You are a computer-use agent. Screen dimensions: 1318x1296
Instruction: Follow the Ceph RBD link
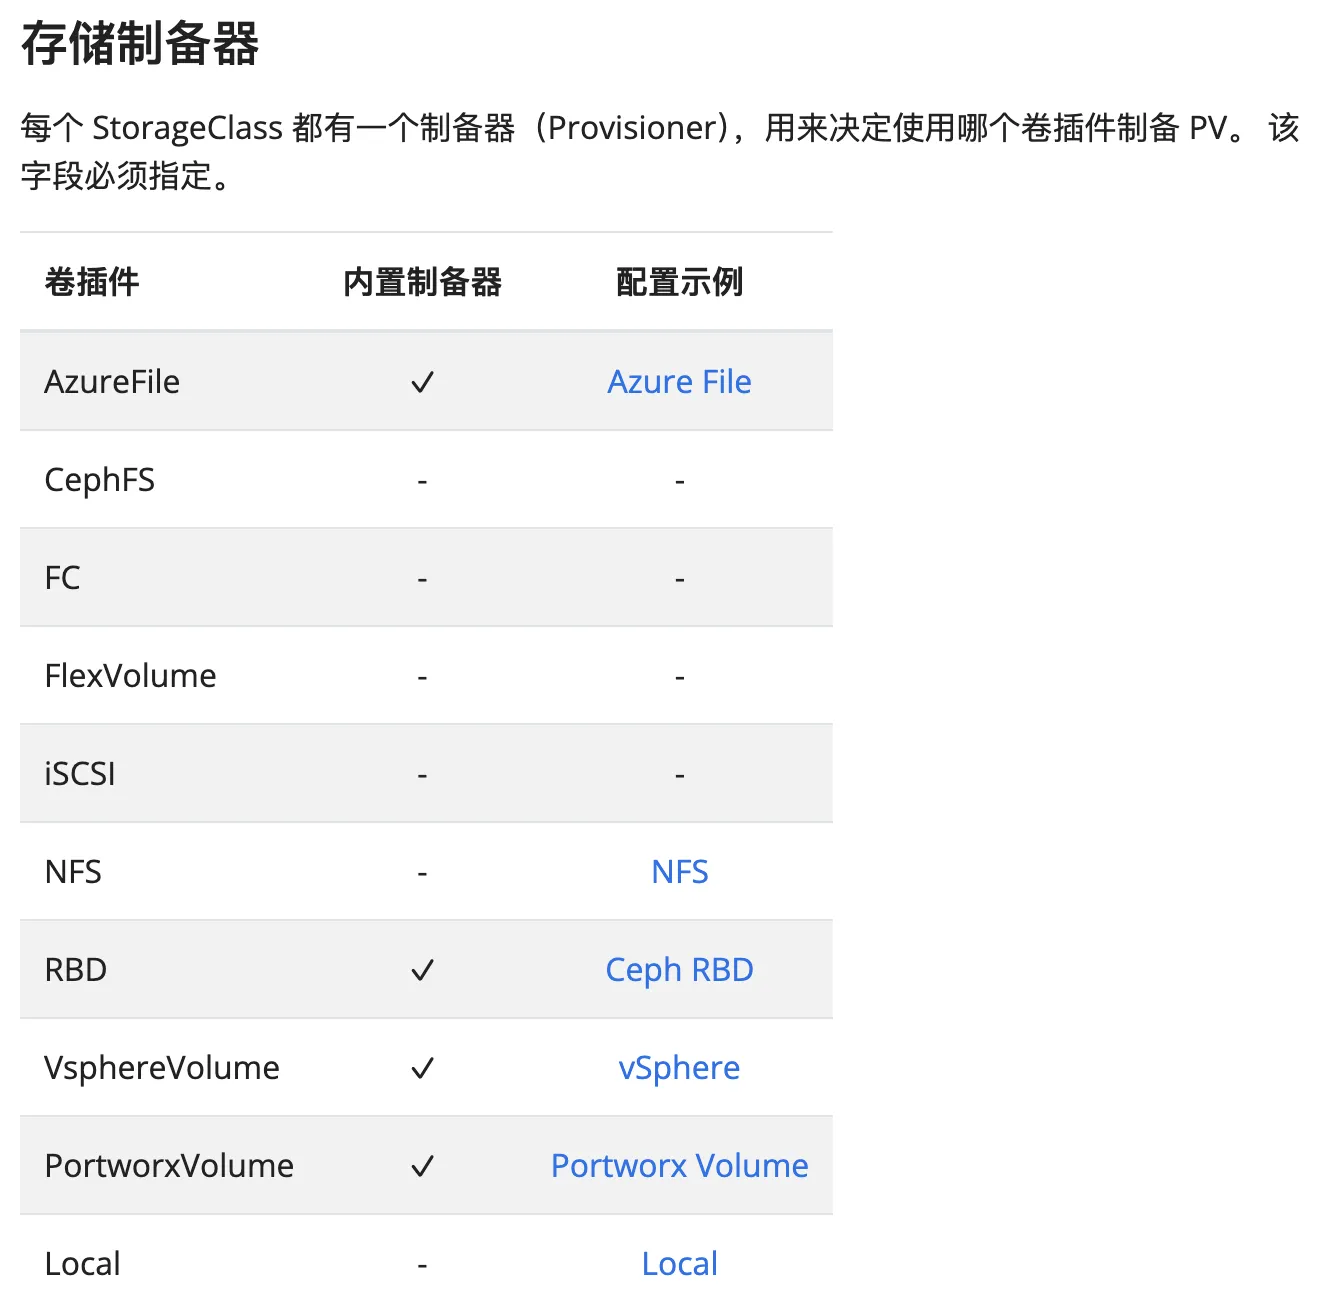679,970
